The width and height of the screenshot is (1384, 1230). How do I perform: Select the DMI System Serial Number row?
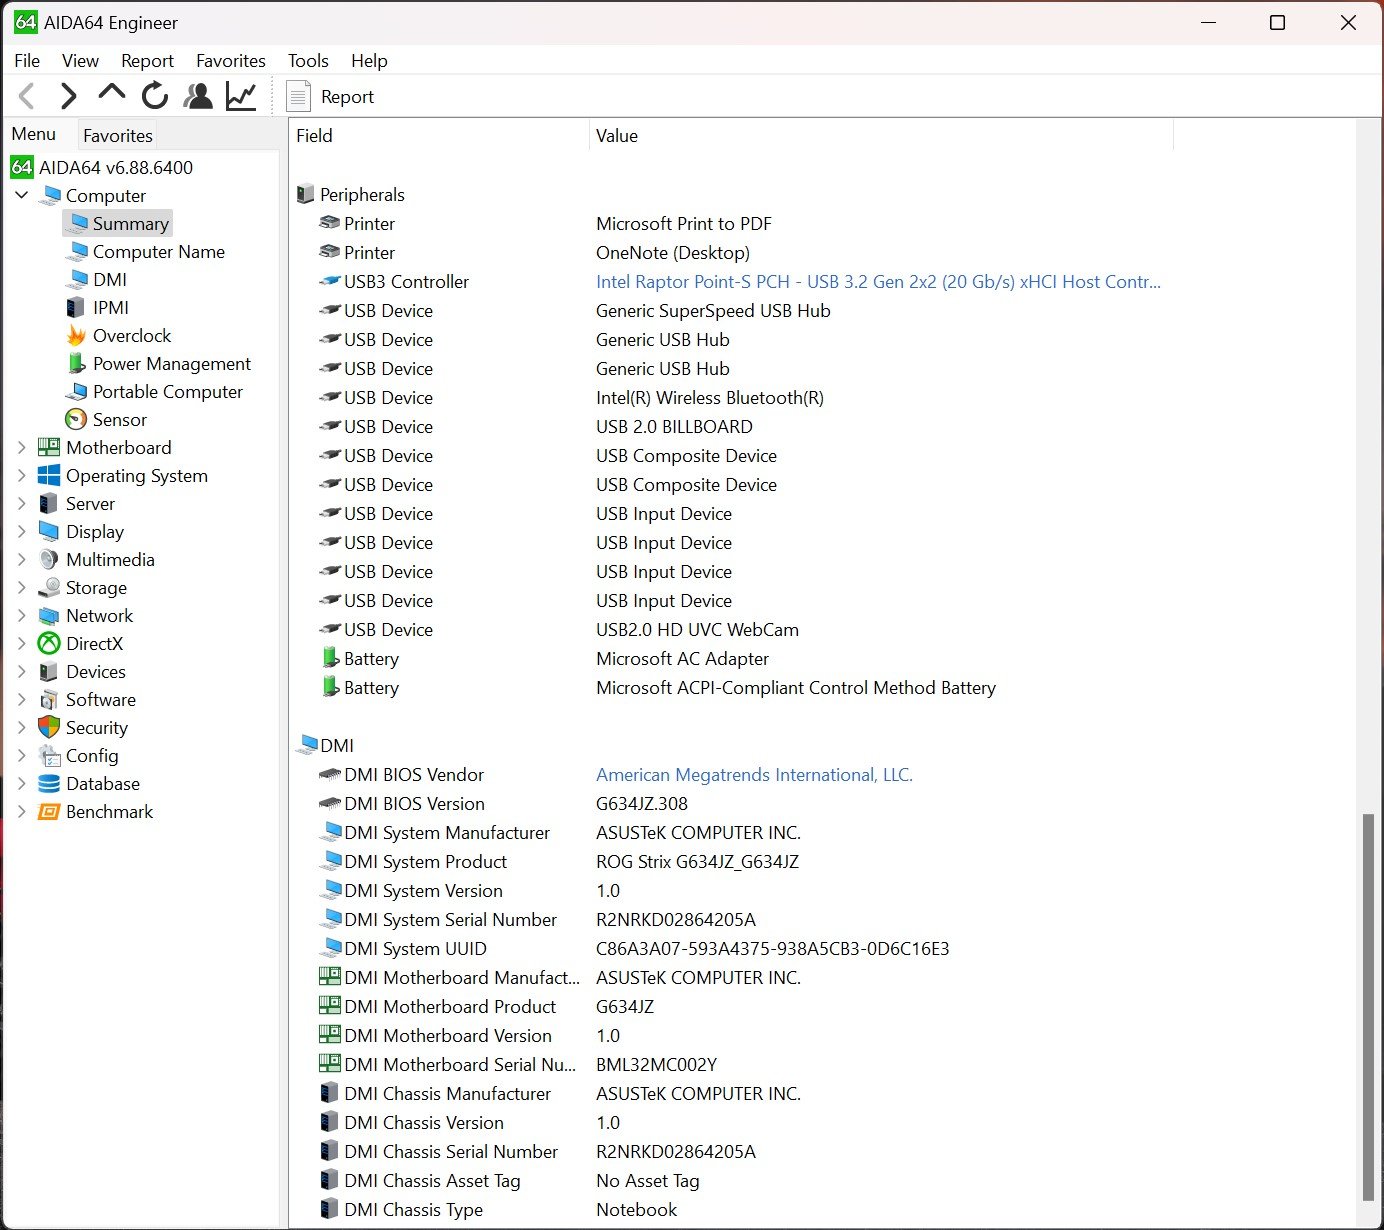[x=730, y=920]
